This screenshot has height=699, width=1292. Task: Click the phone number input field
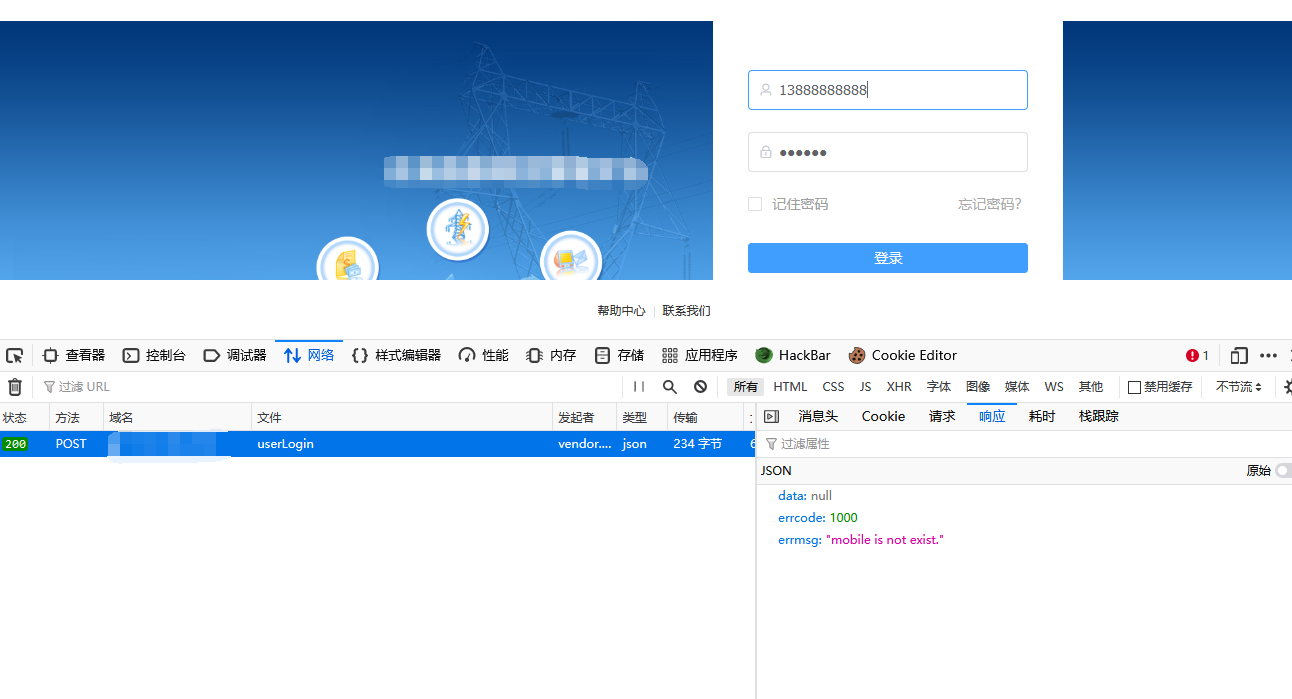click(x=887, y=90)
